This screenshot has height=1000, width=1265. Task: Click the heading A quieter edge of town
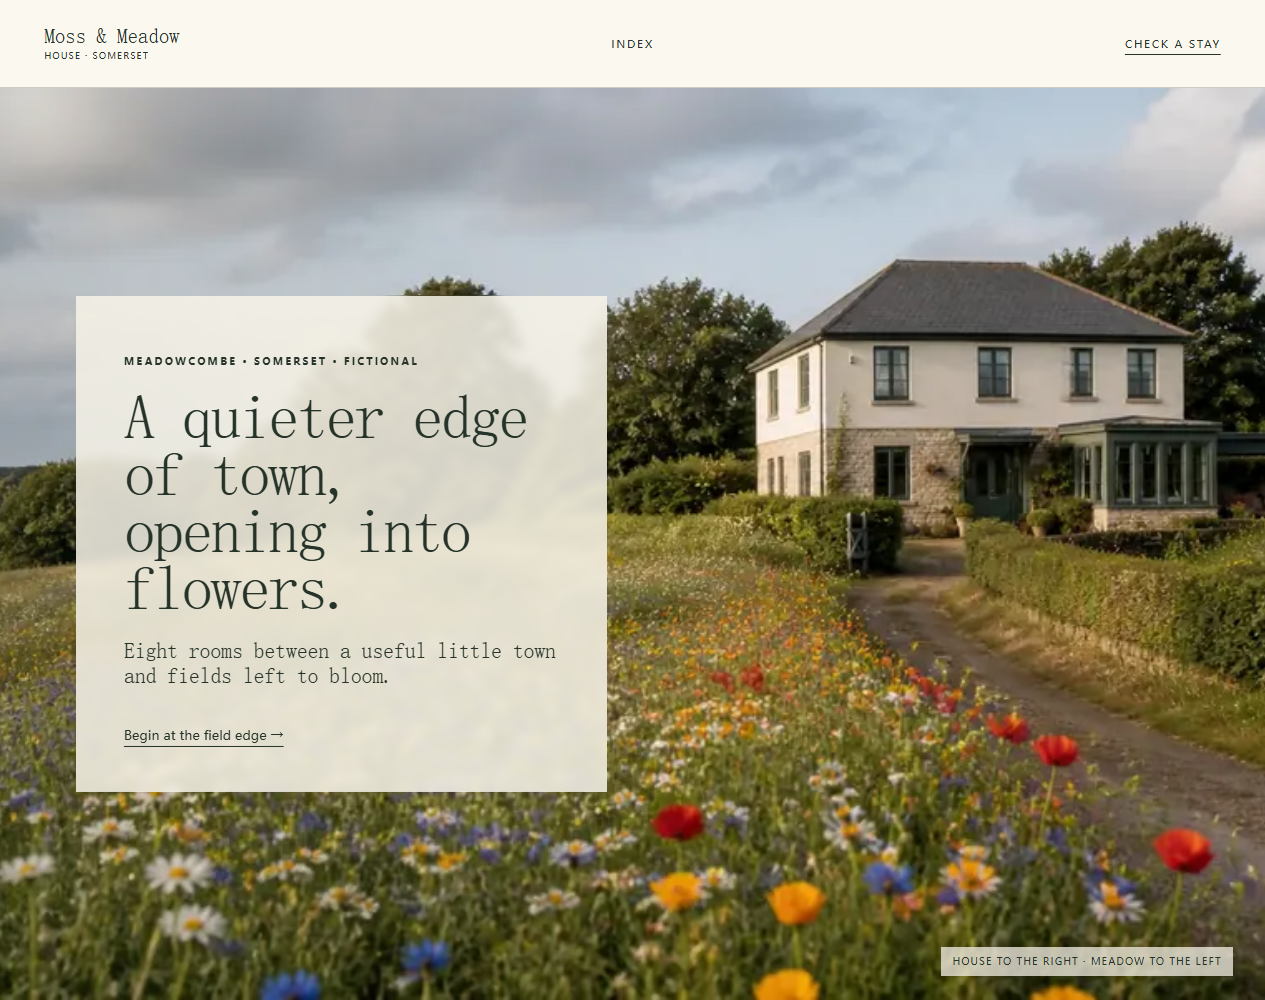[326, 503]
